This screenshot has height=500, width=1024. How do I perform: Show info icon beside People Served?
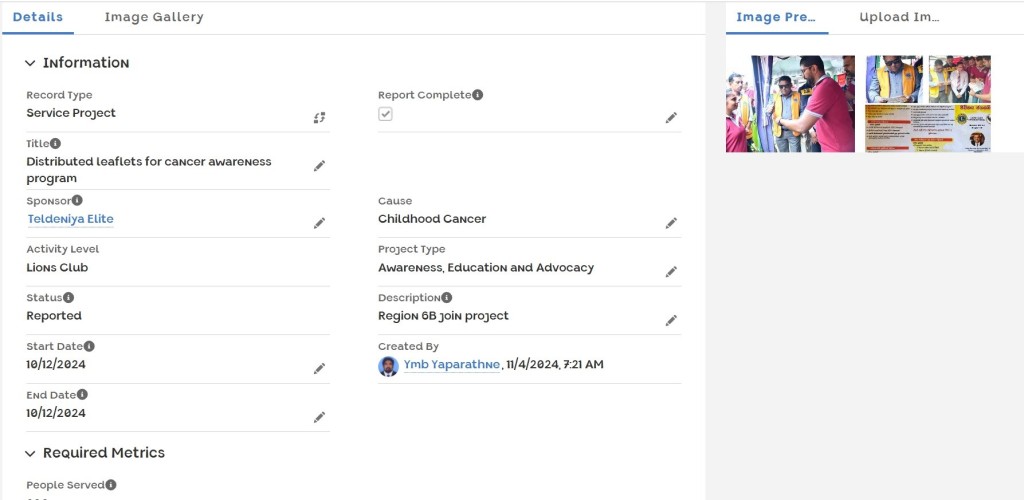pyautogui.click(x=111, y=485)
